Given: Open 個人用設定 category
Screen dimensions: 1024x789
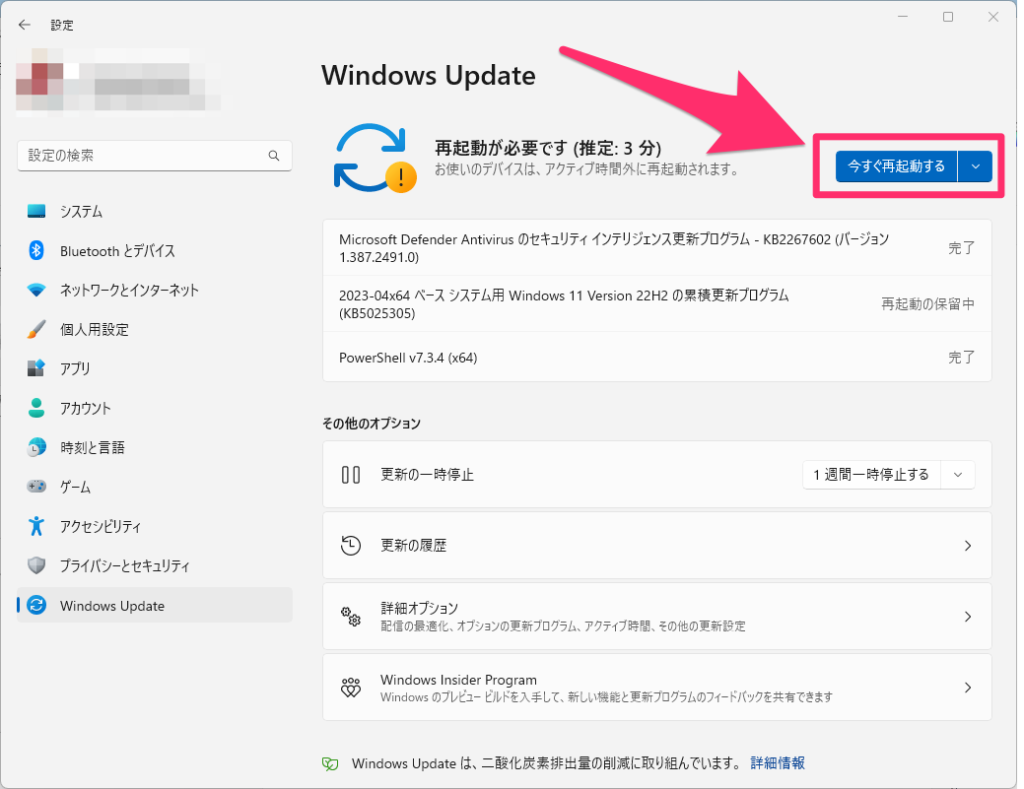Looking at the screenshot, I should 155,329.
